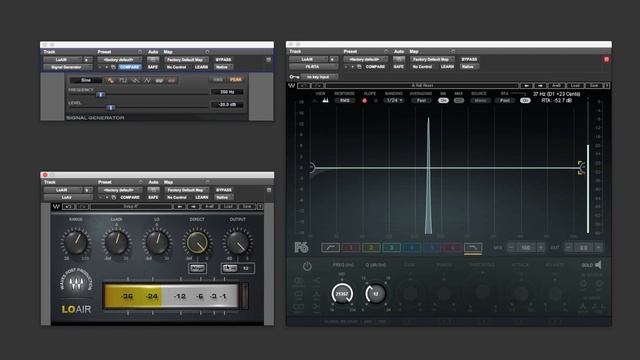The width and height of the screenshot is (640, 360).
Task: Go to previous preset in LoAir toolbar
Action: coord(179,207)
